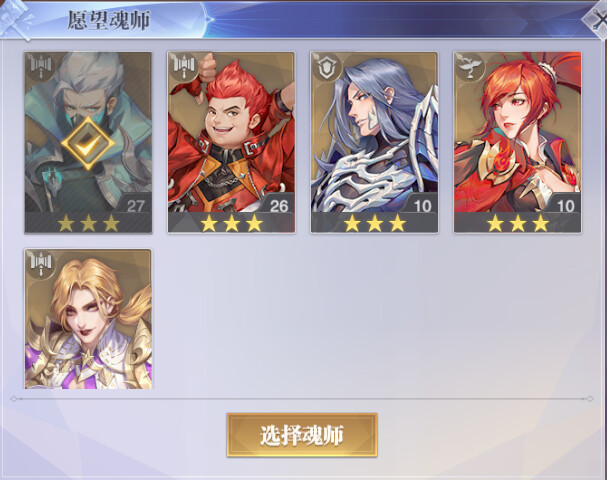Click the horizontal divider line above 选择魂师

[302, 398]
